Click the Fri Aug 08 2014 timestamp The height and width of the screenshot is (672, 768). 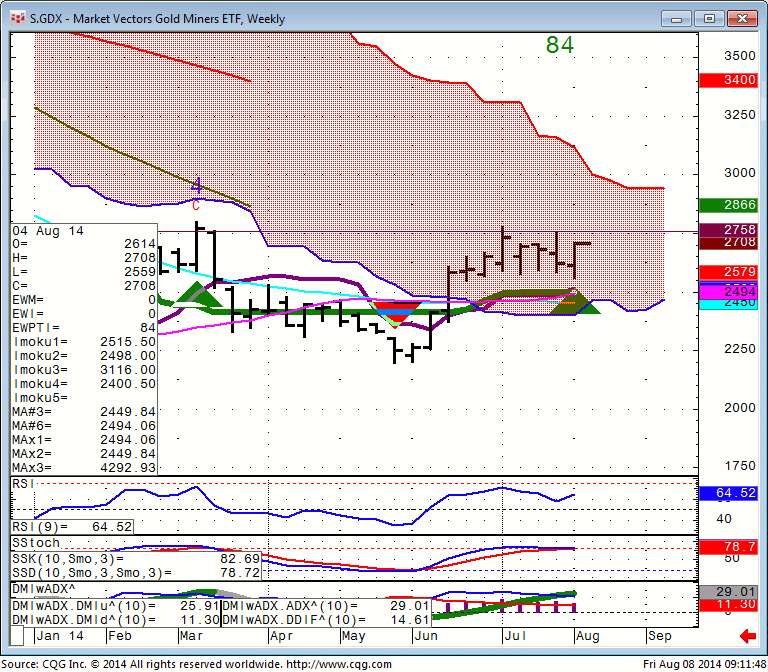[703, 665]
